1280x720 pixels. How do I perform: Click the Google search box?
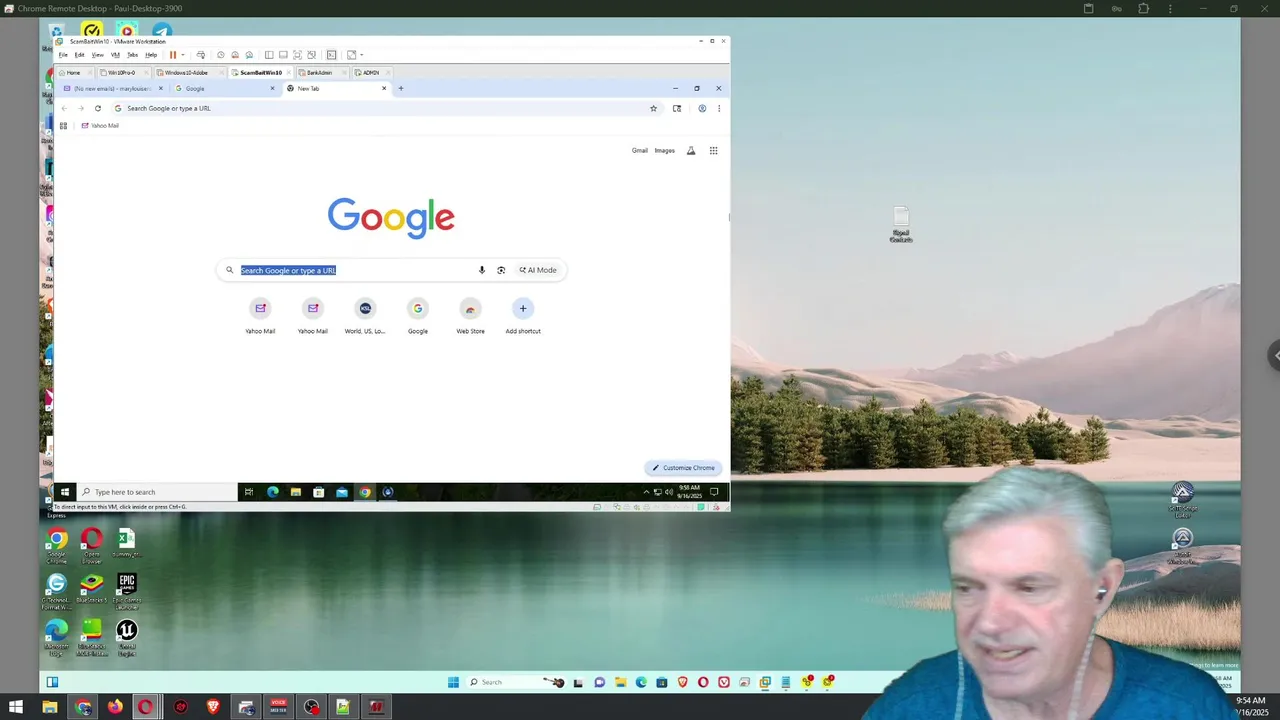coord(391,270)
